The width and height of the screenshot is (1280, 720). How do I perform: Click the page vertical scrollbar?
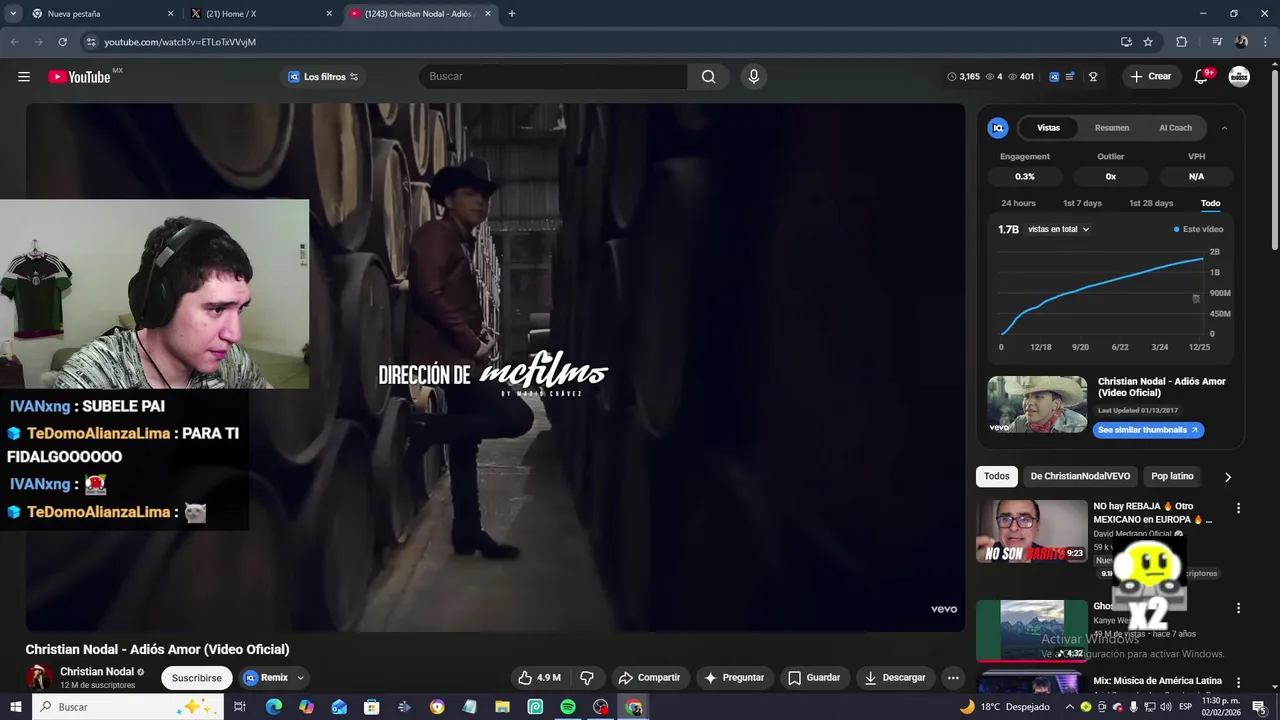(1274, 160)
